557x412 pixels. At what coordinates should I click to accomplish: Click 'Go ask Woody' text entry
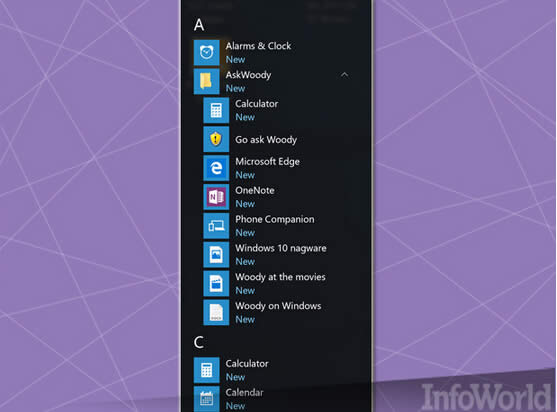[266, 140]
